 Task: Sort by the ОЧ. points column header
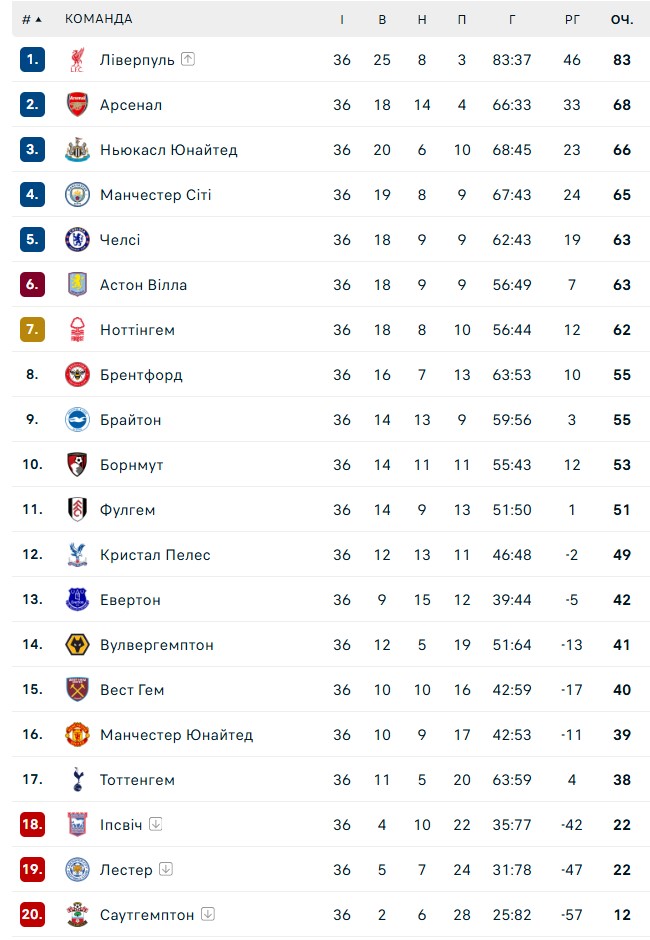click(622, 19)
